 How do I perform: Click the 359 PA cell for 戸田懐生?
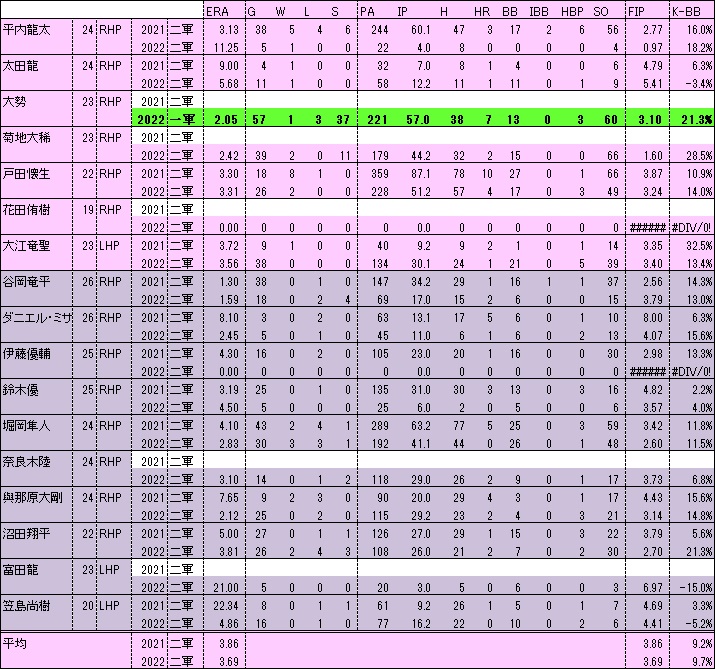[380, 174]
